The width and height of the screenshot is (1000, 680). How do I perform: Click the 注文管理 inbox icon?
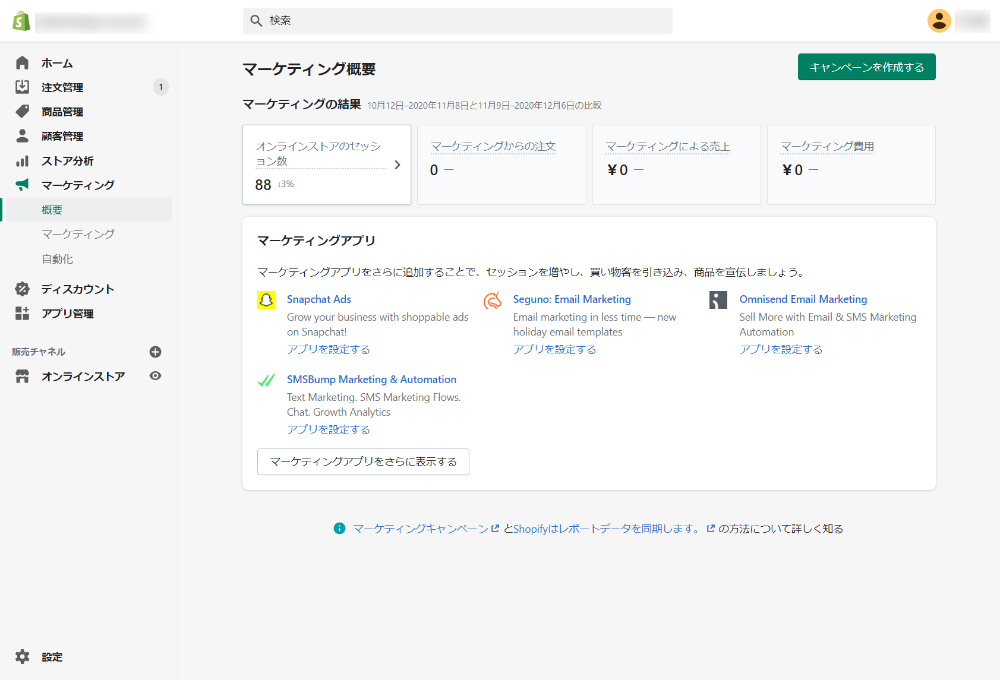[22, 87]
